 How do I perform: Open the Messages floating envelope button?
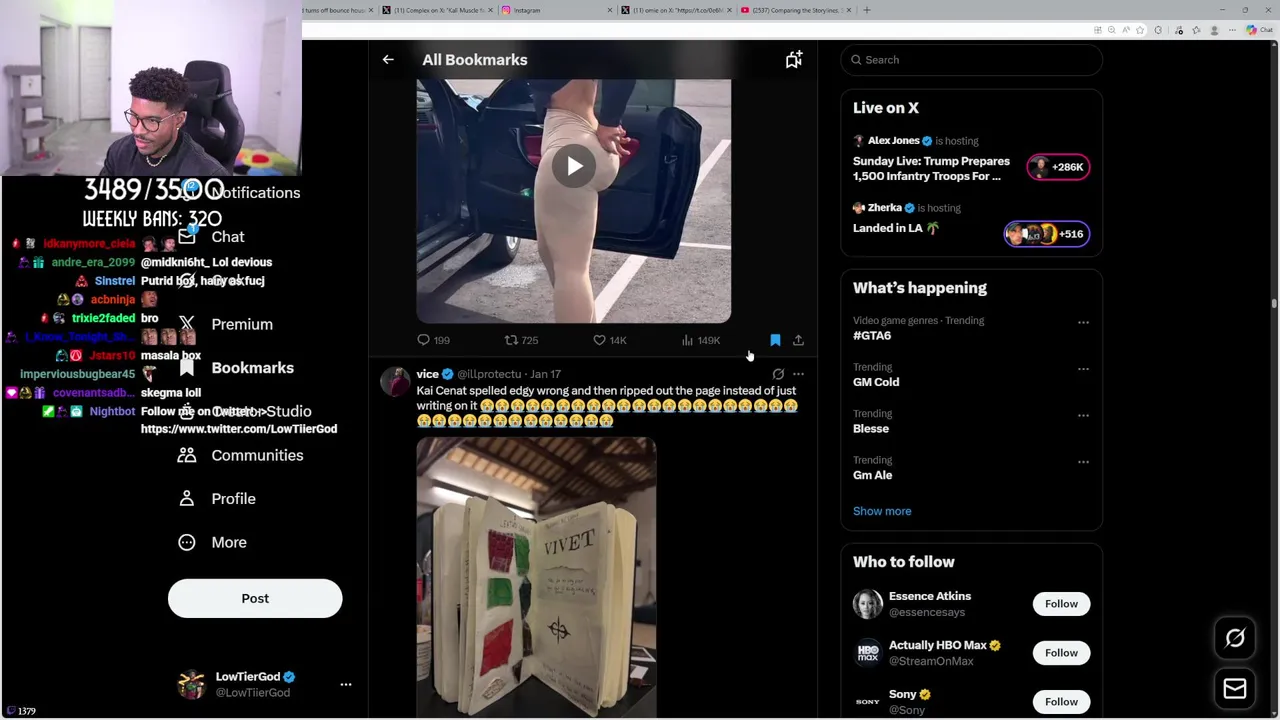click(1235, 688)
